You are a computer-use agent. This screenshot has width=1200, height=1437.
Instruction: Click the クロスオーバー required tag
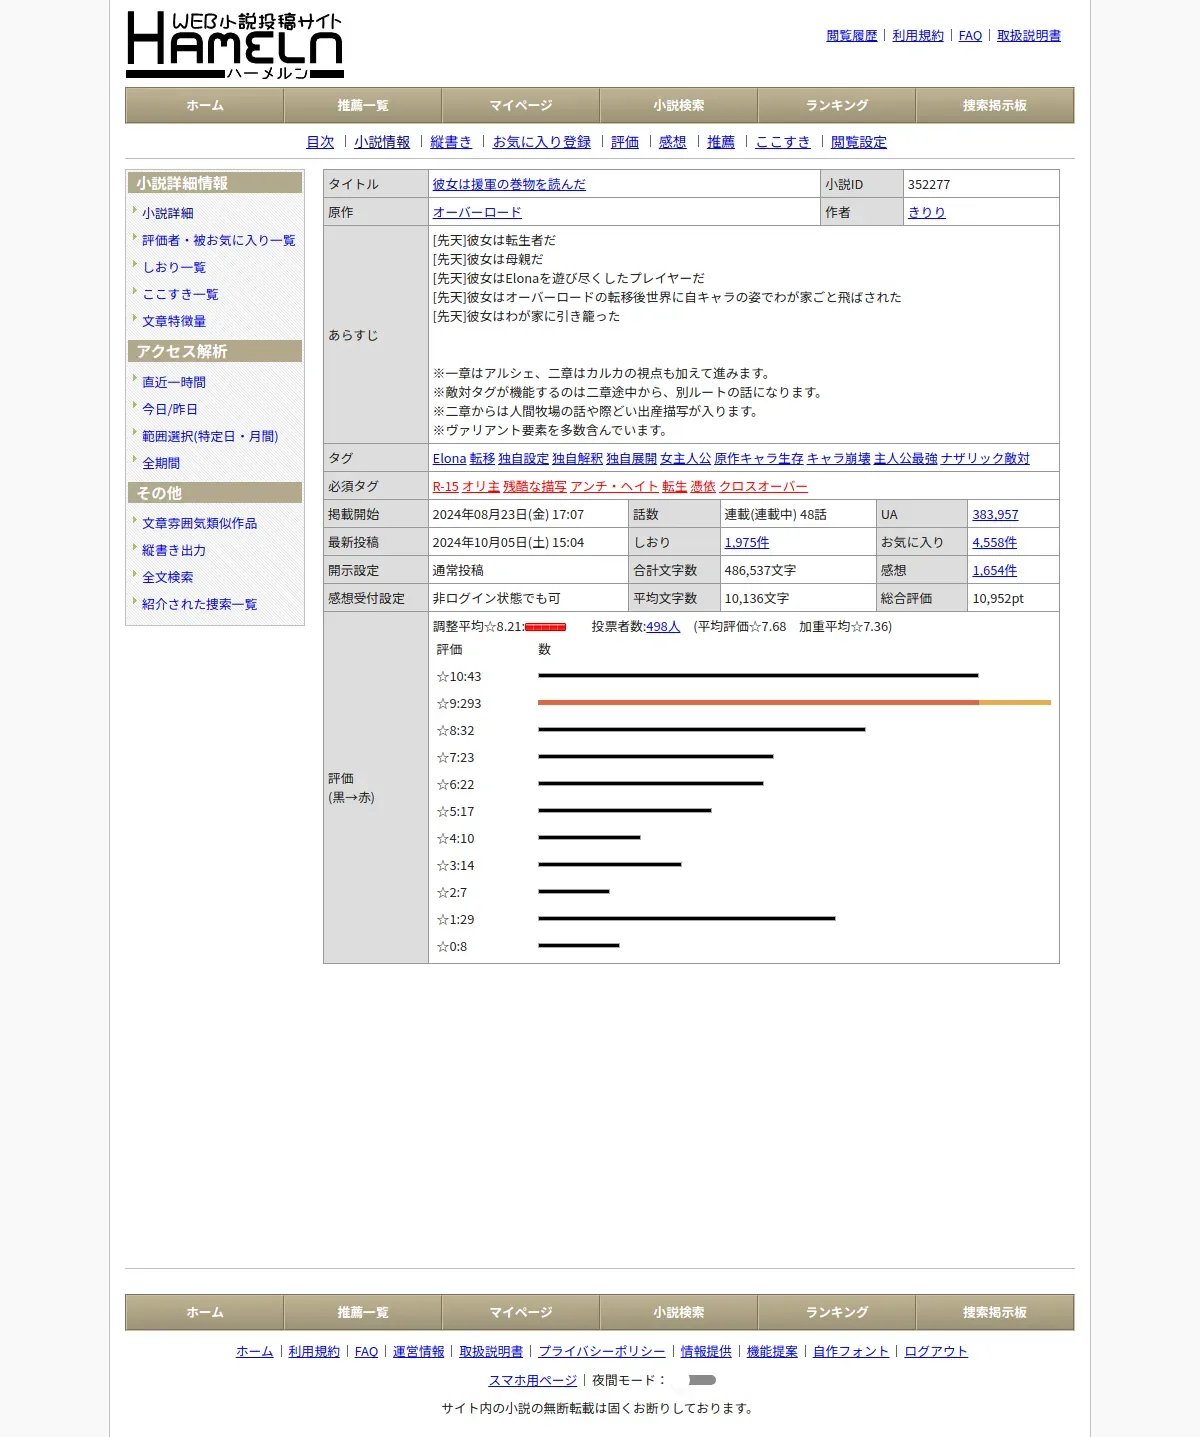coord(764,486)
